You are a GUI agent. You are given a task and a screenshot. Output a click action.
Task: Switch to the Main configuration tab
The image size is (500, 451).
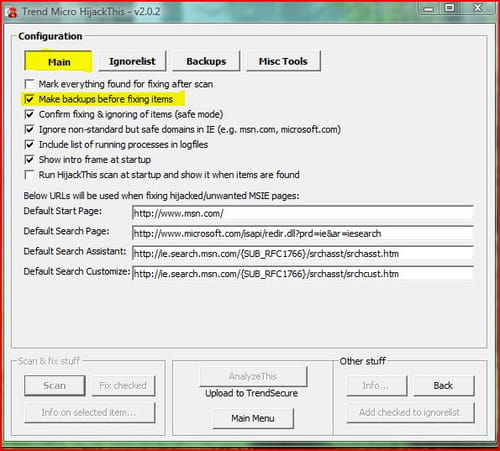pyautogui.click(x=58, y=61)
